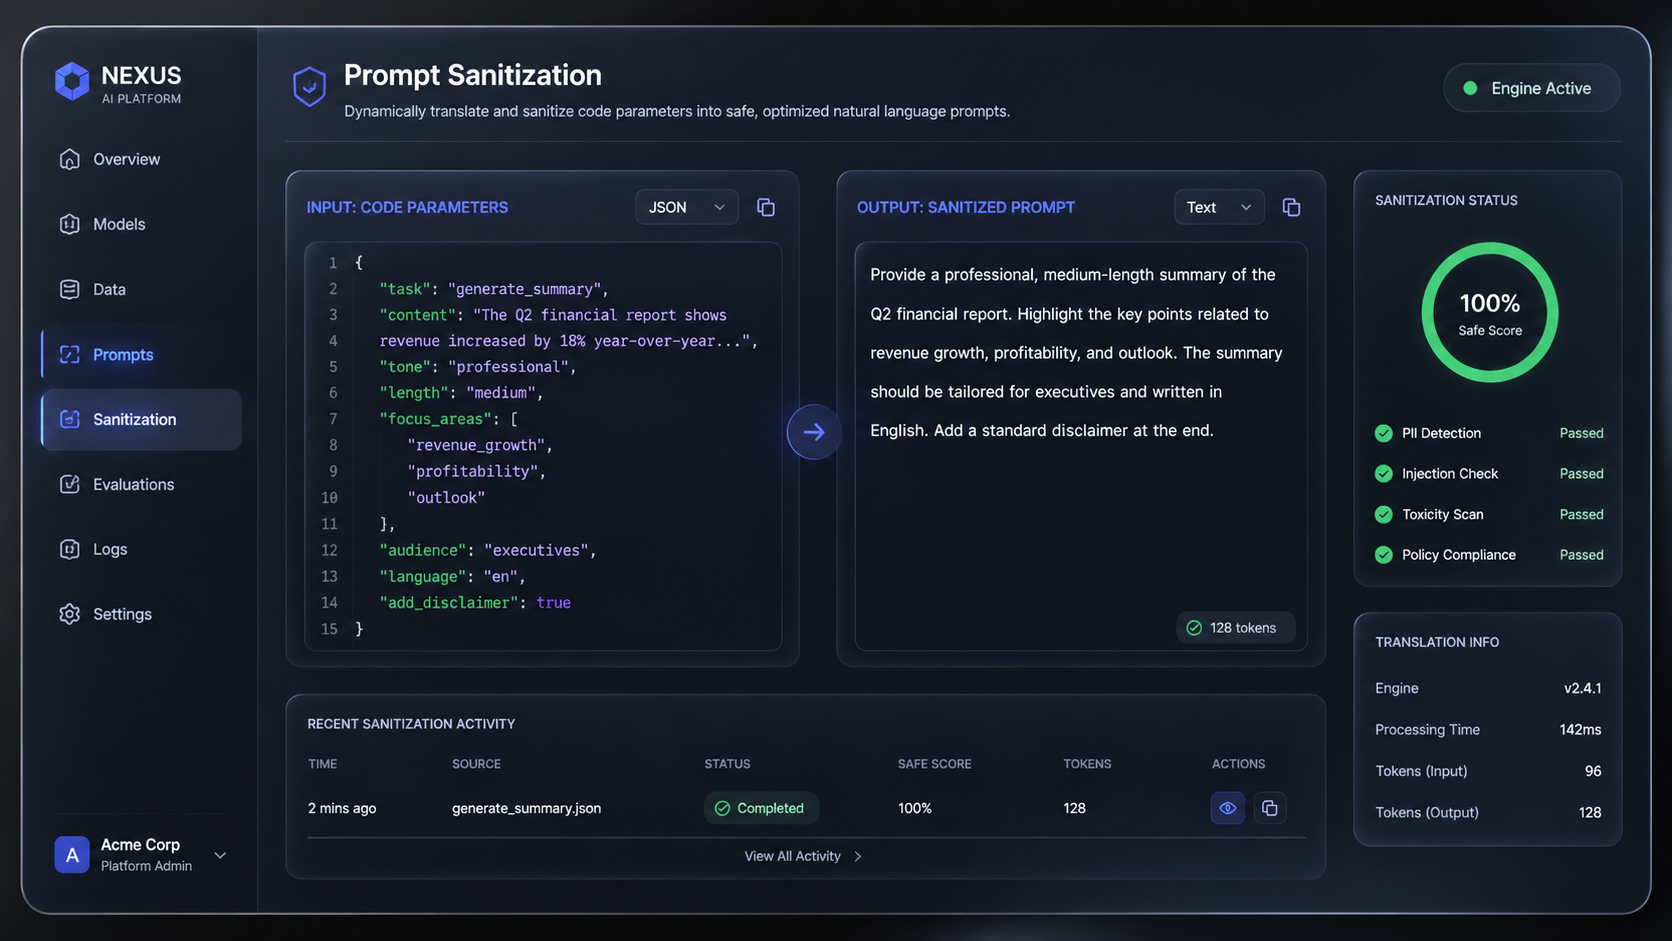Click the Policy Compliance green check icon
1672x941 pixels.
pyautogui.click(x=1384, y=555)
